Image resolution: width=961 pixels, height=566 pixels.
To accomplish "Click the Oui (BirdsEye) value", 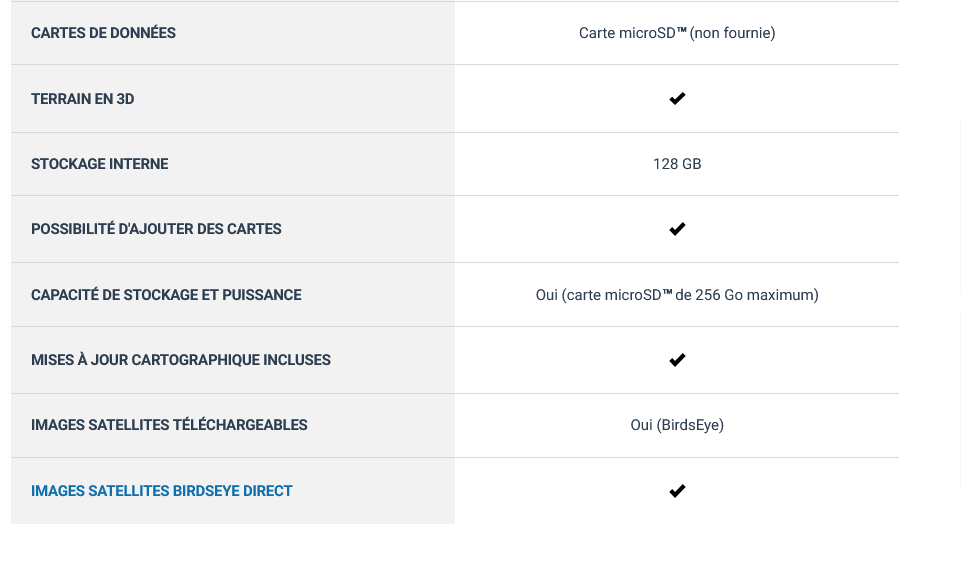I will click(x=677, y=425).
